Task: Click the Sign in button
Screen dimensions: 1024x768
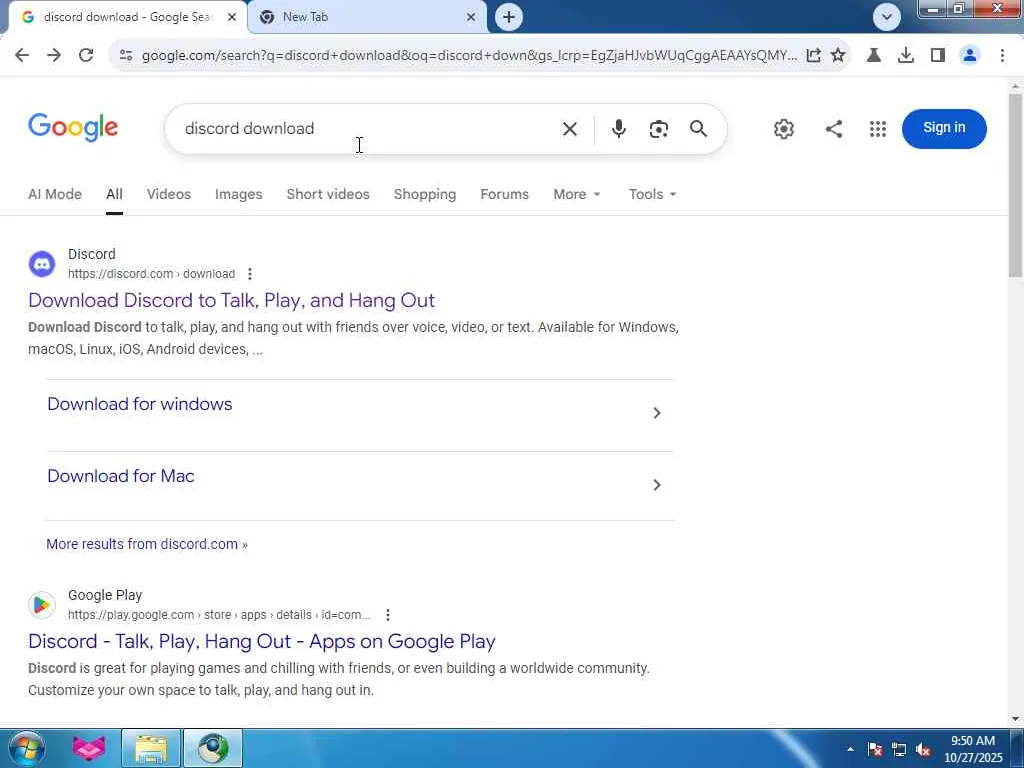Action: [944, 129]
